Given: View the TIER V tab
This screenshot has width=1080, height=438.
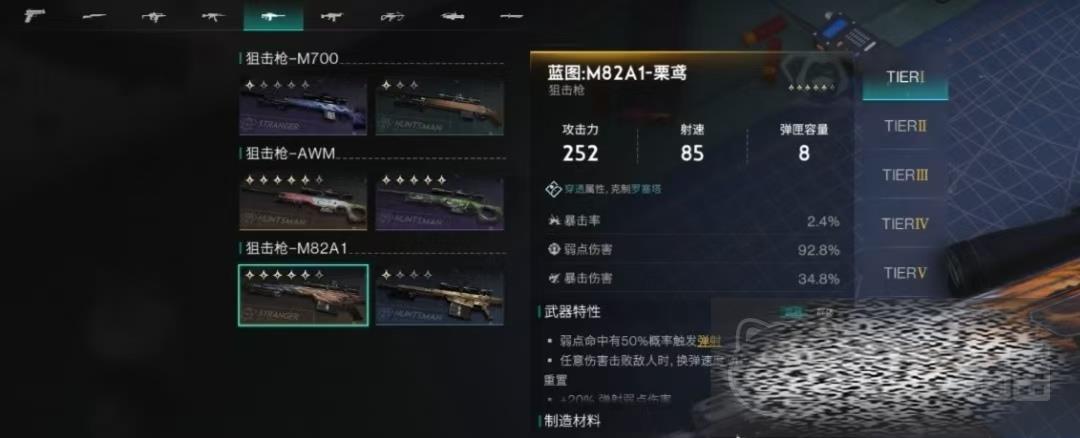Looking at the screenshot, I should coord(905,273).
